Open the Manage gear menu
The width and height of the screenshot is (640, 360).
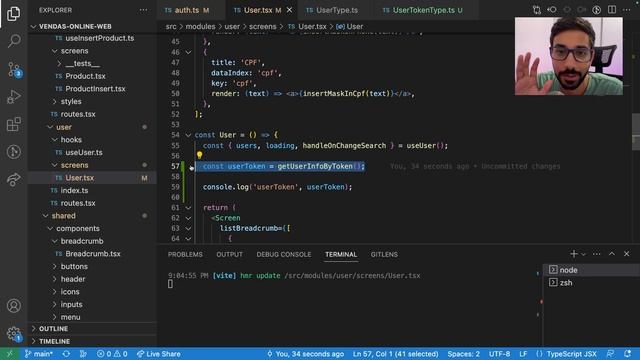click(13, 334)
